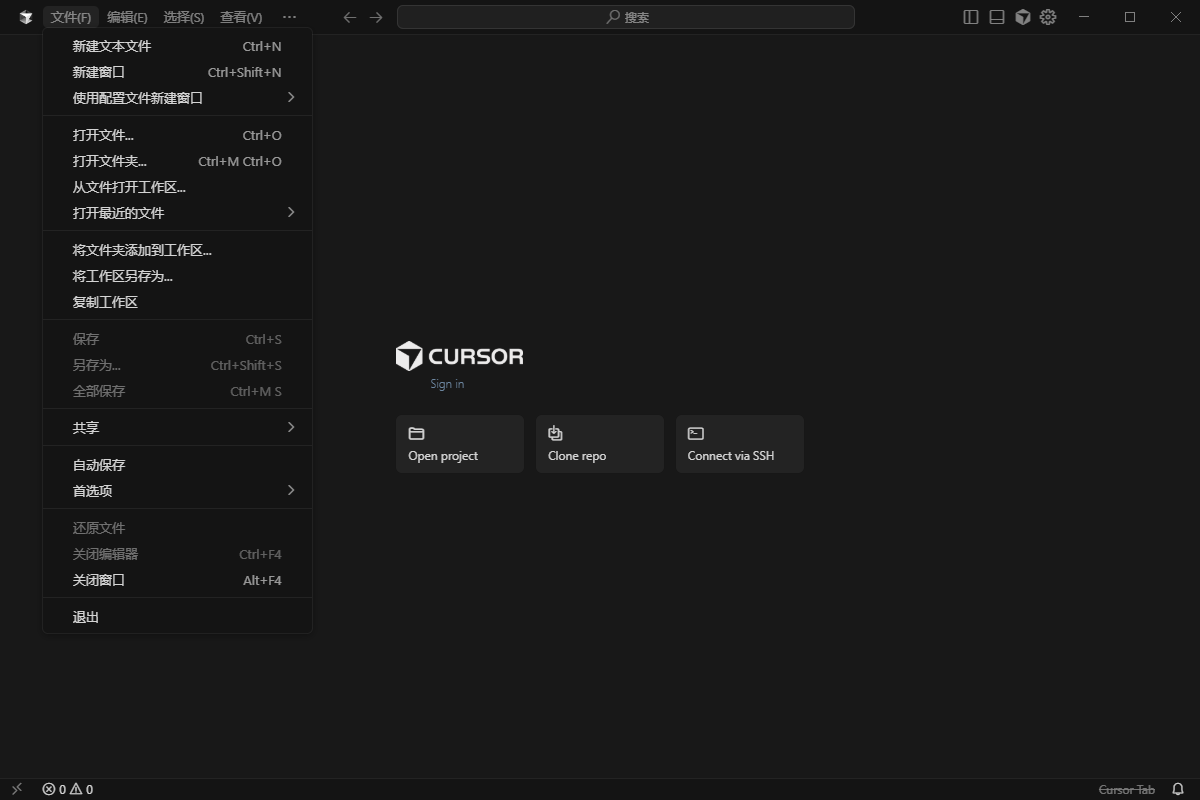Click the Cursor logo in the title bar
1200x800 pixels.
tap(24, 17)
